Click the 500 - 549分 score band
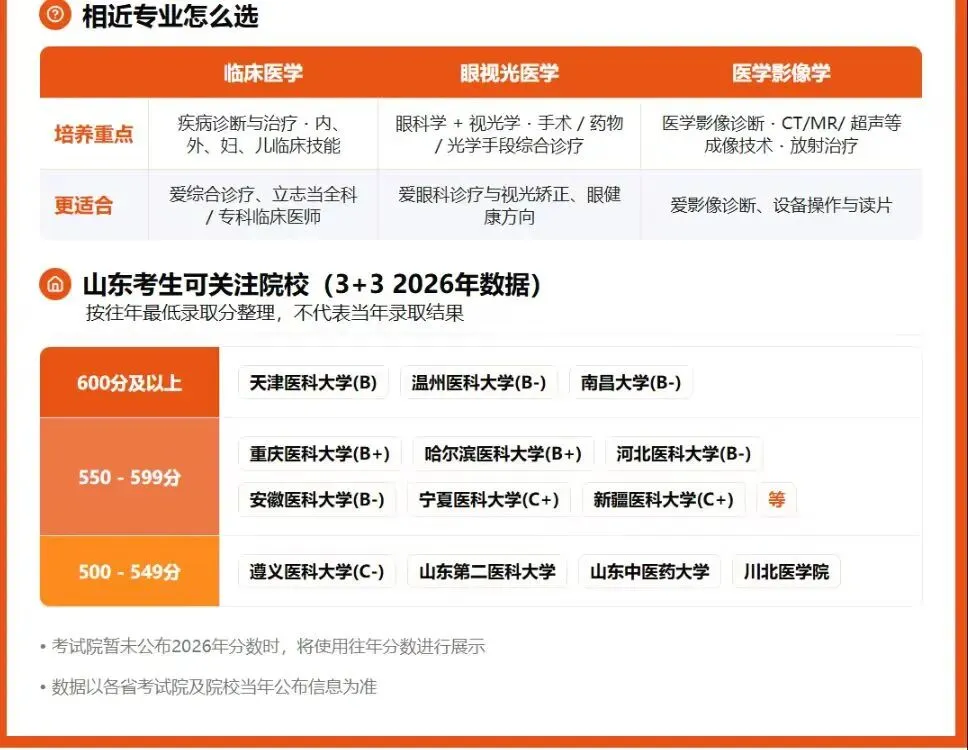This screenshot has width=968, height=750. pos(130,572)
